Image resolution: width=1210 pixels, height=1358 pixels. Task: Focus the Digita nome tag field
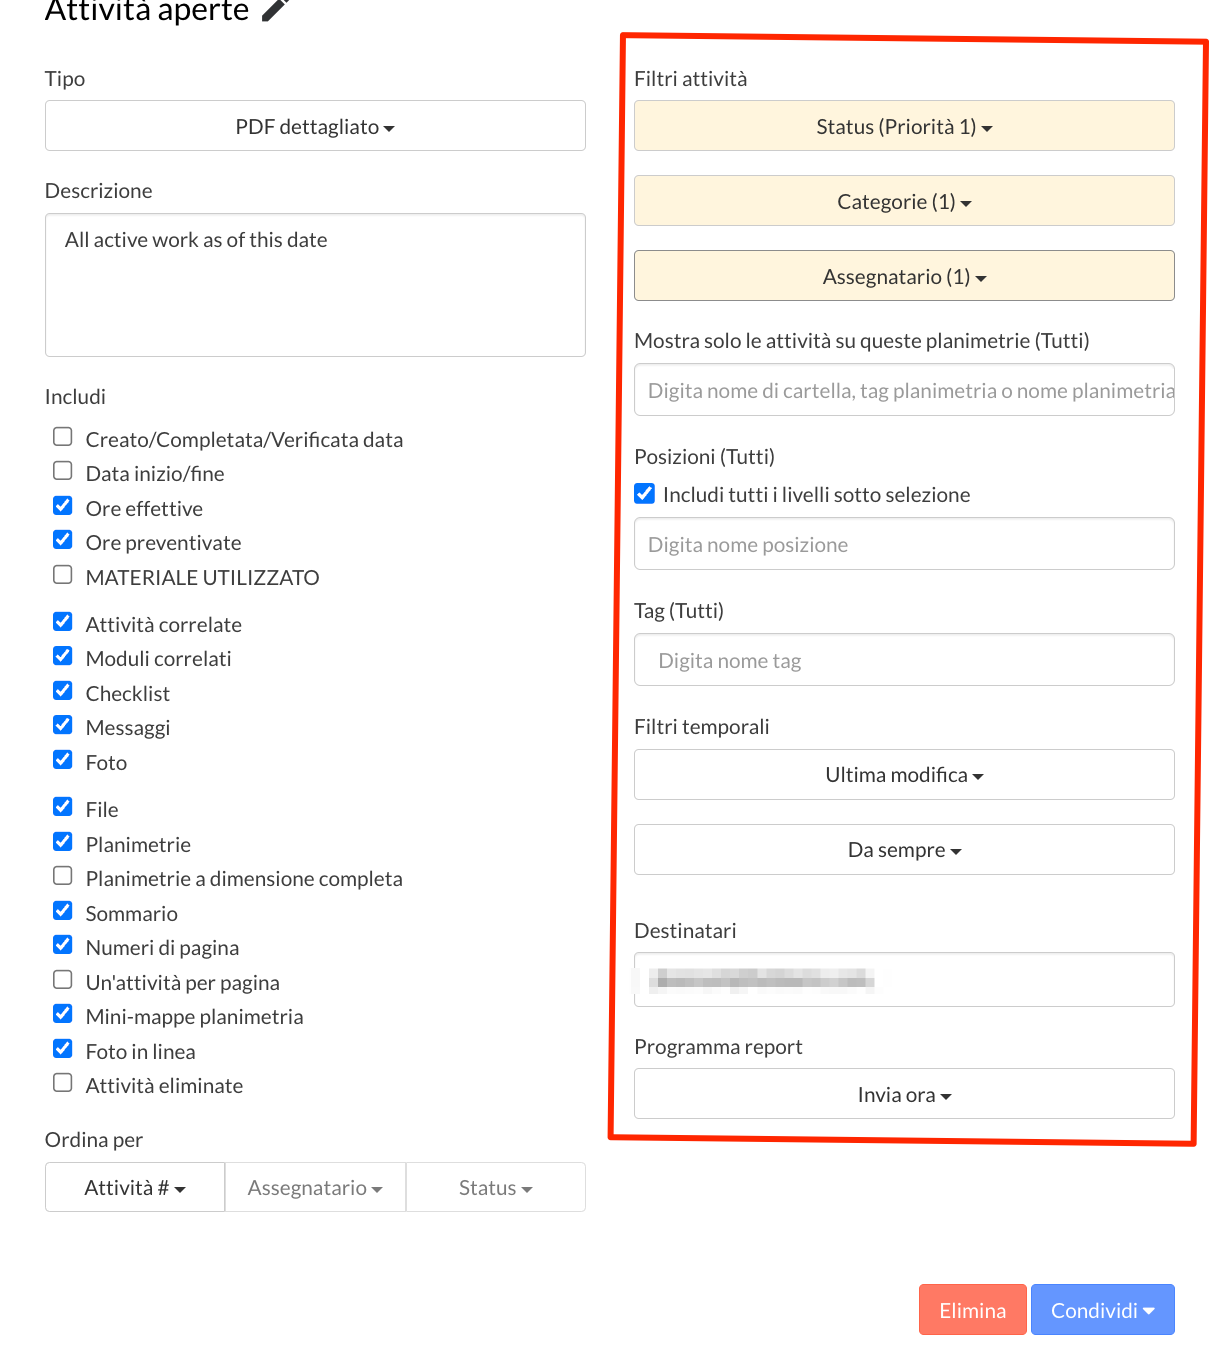[x=904, y=660]
